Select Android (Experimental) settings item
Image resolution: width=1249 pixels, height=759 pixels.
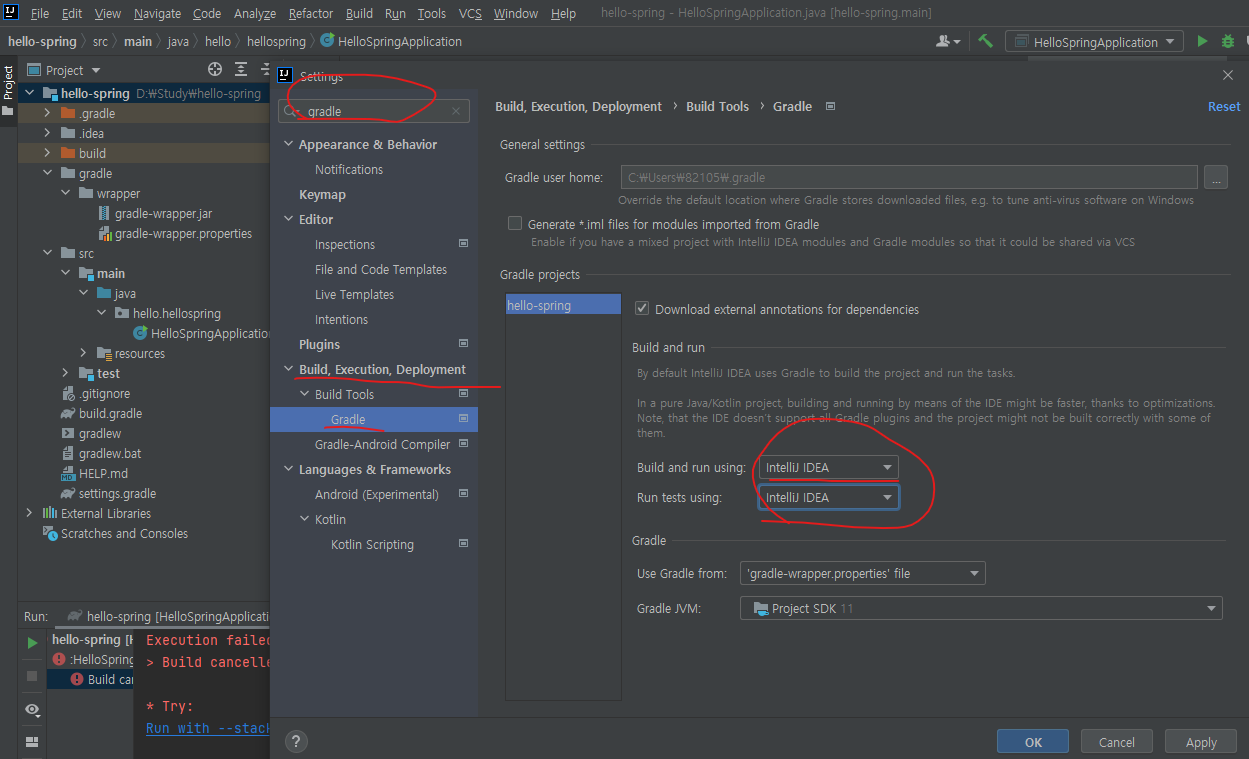pos(377,494)
